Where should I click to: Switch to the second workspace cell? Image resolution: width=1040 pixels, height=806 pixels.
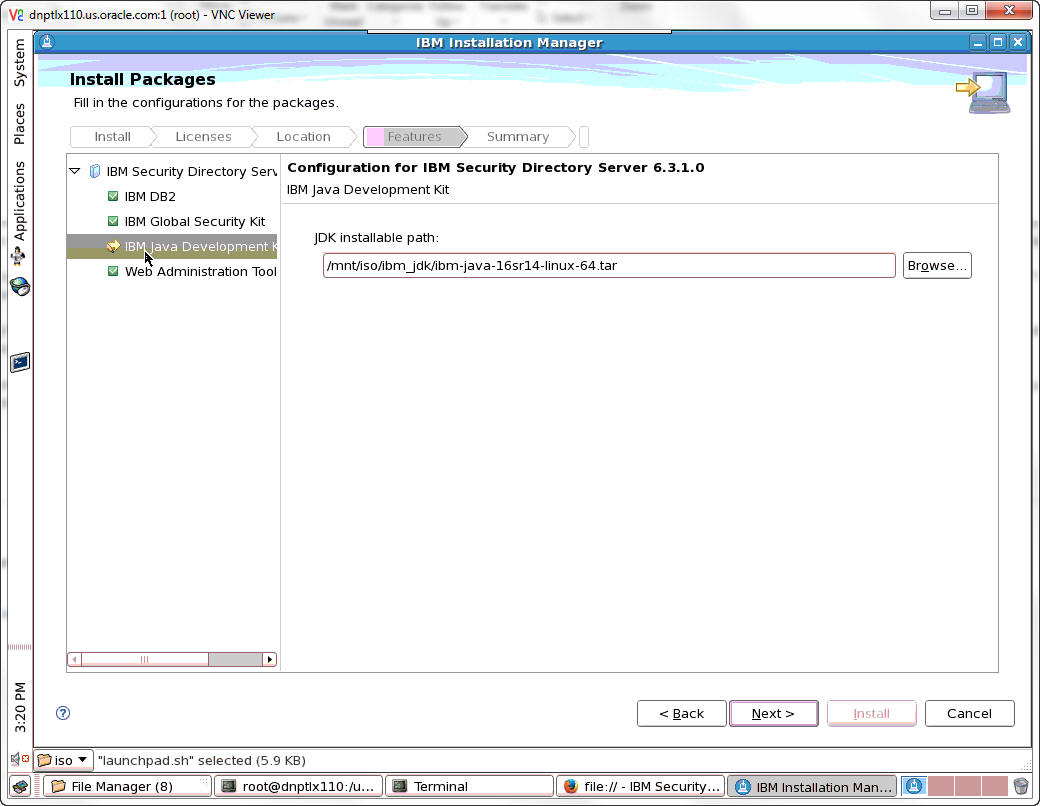coord(941,786)
